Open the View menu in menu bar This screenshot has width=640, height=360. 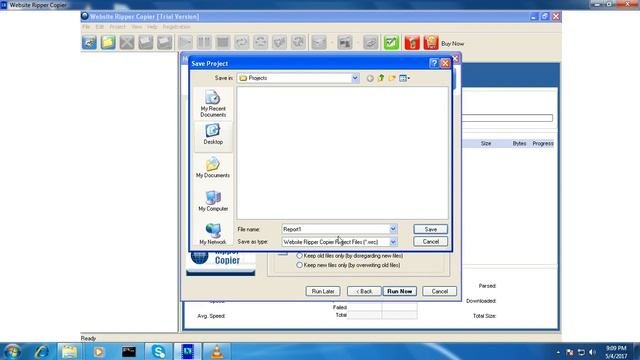[x=137, y=27]
